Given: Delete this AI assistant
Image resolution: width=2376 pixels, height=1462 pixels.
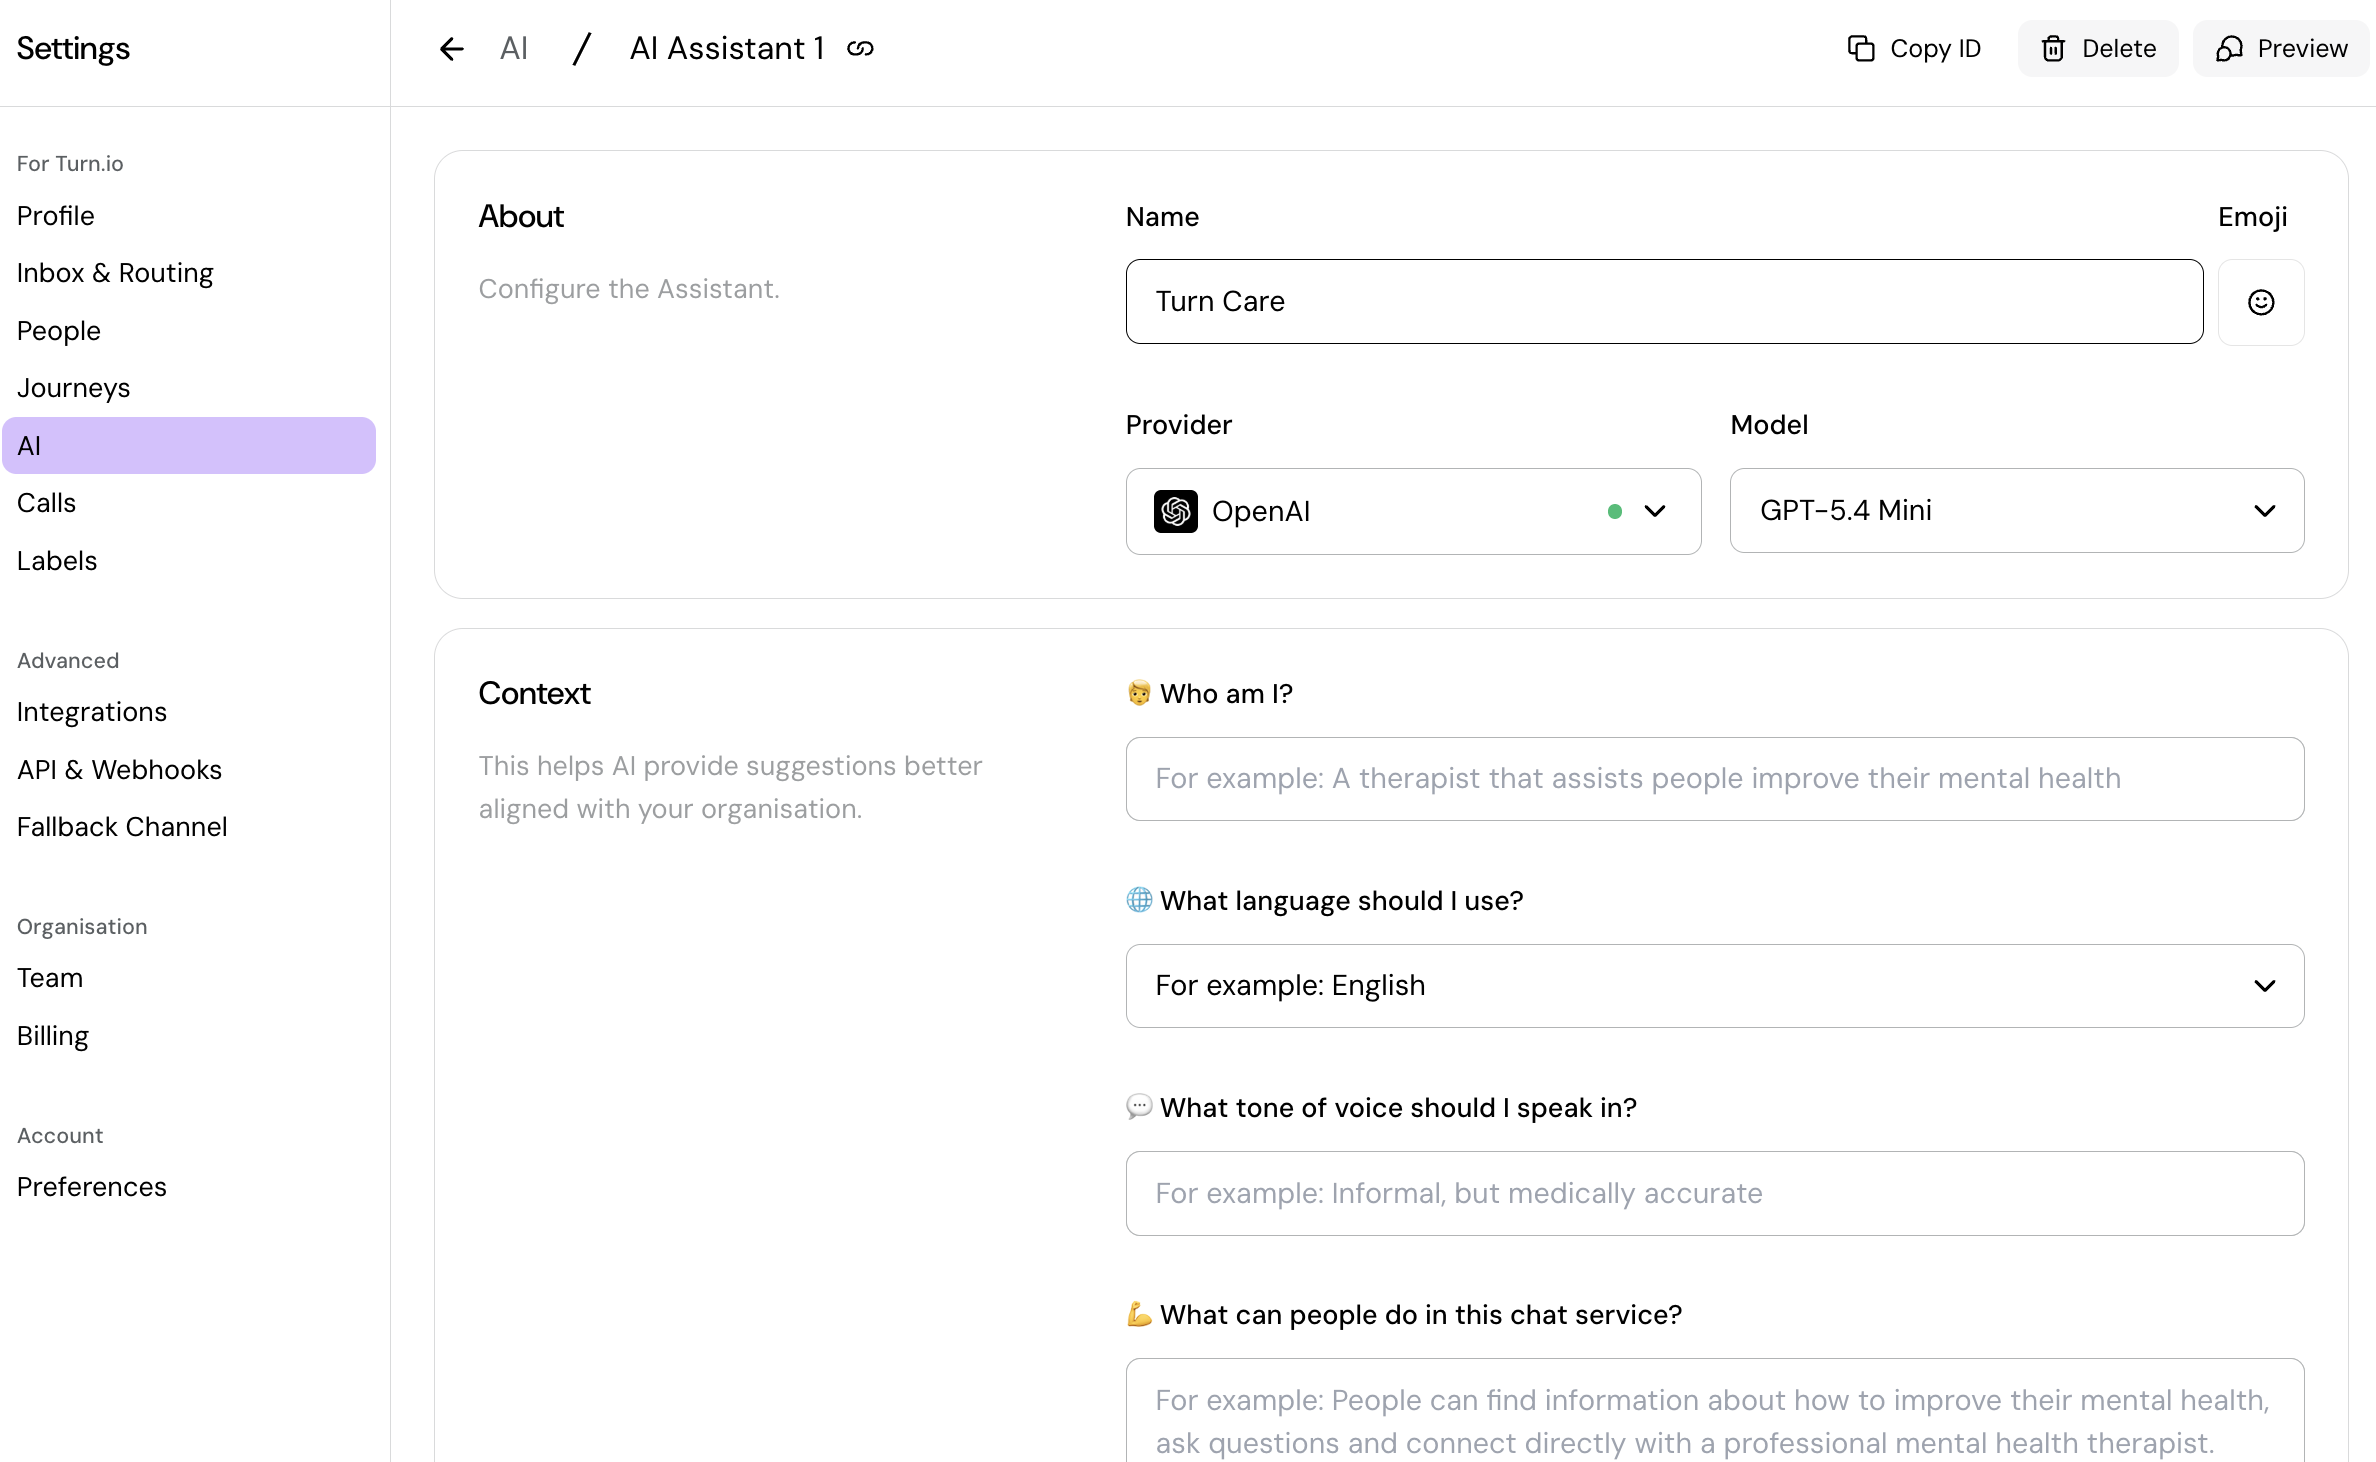Looking at the screenshot, I should pos(2098,48).
